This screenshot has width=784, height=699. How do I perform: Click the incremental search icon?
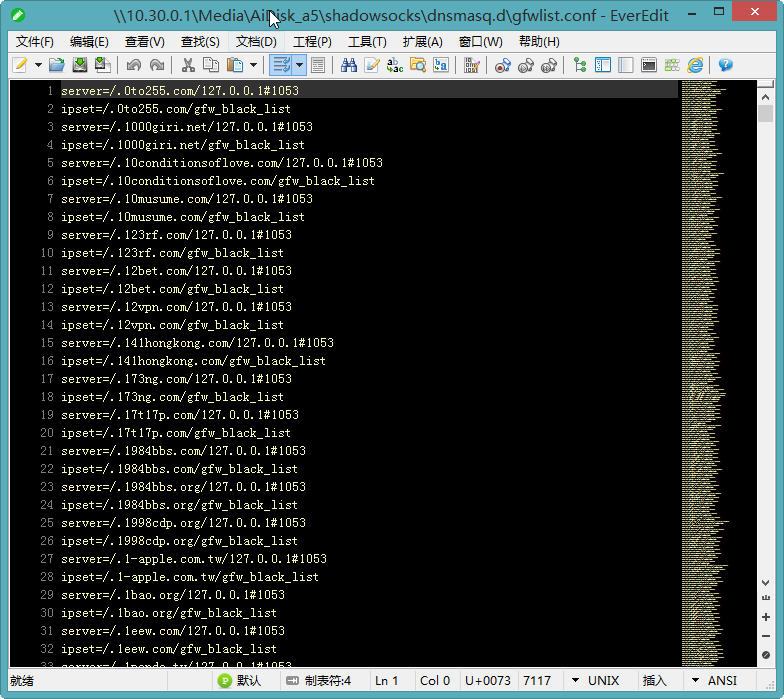coord(440,65)
